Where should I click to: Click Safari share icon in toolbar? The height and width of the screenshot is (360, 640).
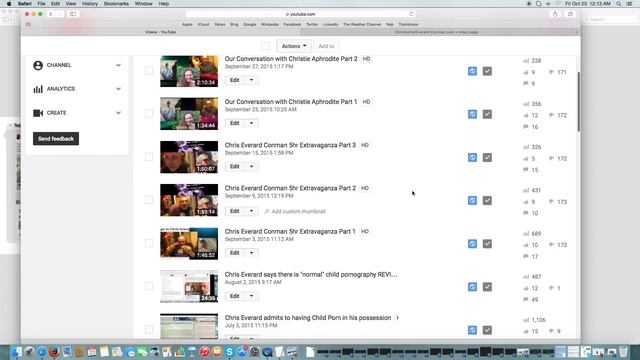pyautogui.click(x=555, y=14)
